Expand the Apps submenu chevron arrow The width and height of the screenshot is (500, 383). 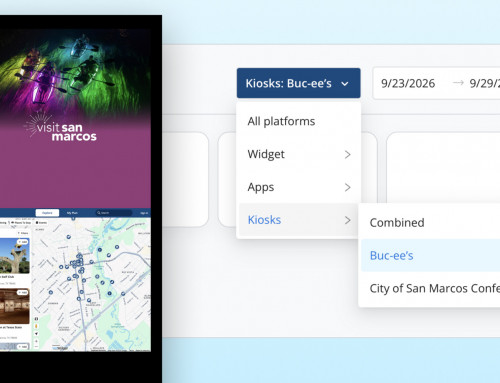coord(347,187)
